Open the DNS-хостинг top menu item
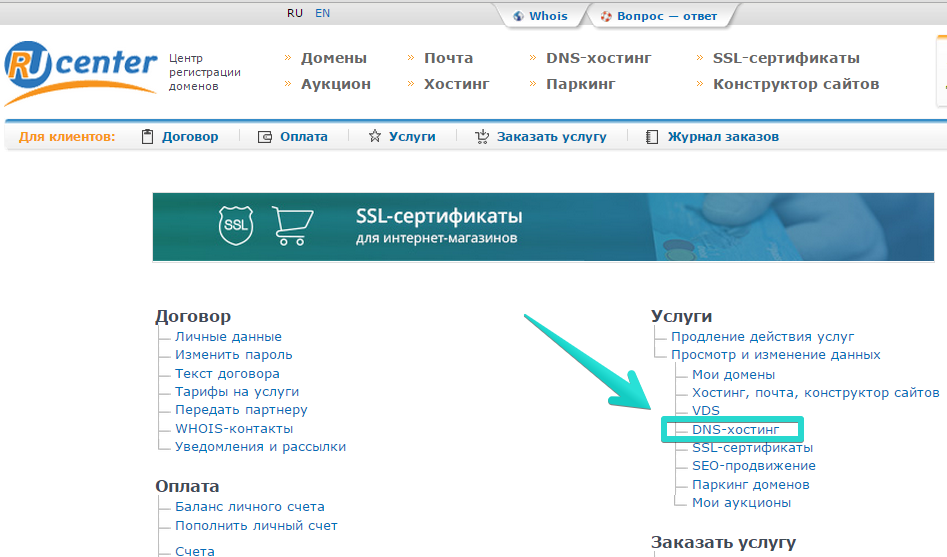 pyautogui.click(x=599, y=58)
